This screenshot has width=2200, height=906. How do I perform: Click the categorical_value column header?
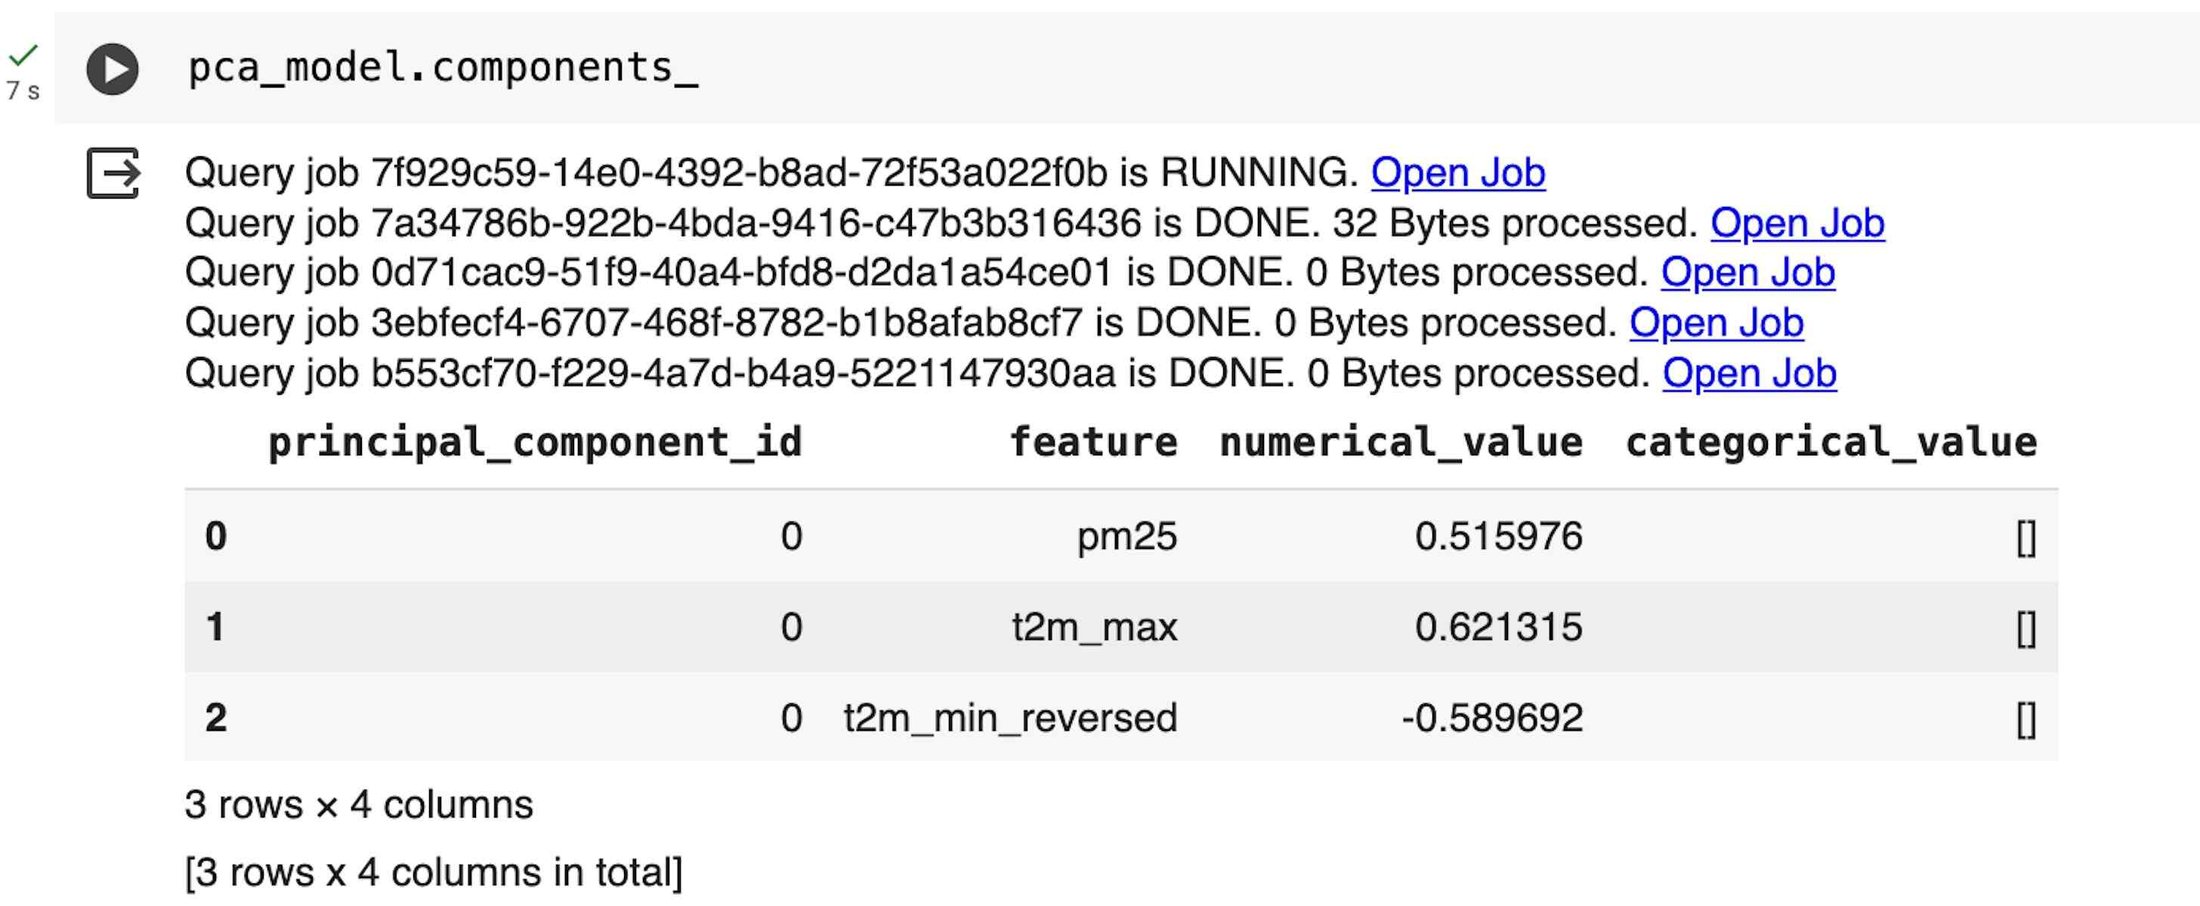point(1831,442)
